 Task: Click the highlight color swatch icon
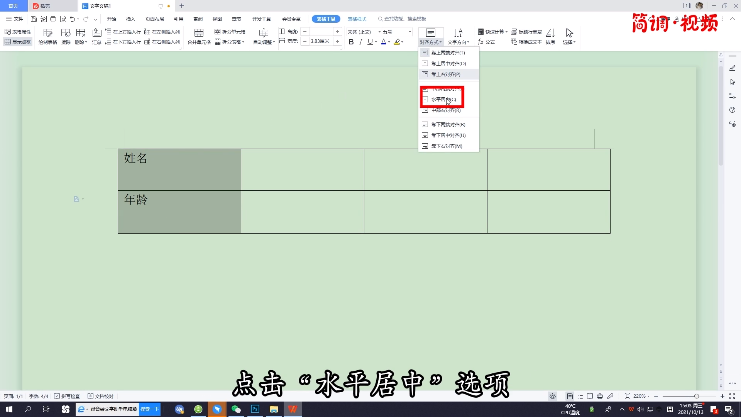click(x=397, y=43)
